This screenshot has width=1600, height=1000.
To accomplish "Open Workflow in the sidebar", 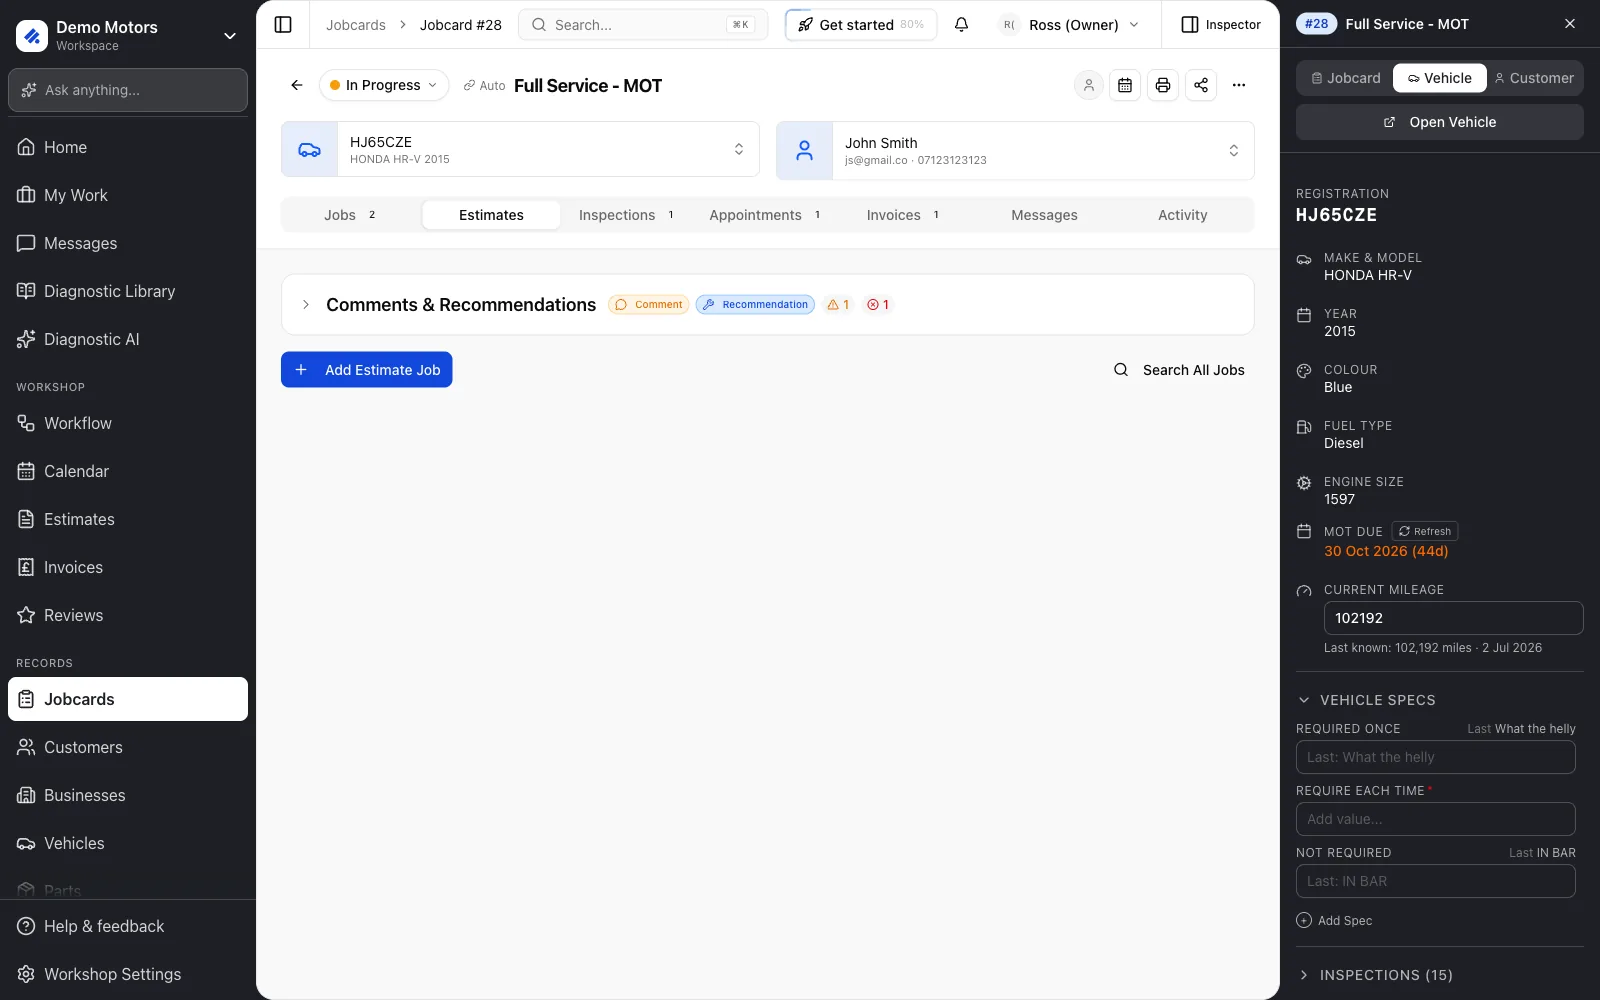I will (128, 423).
